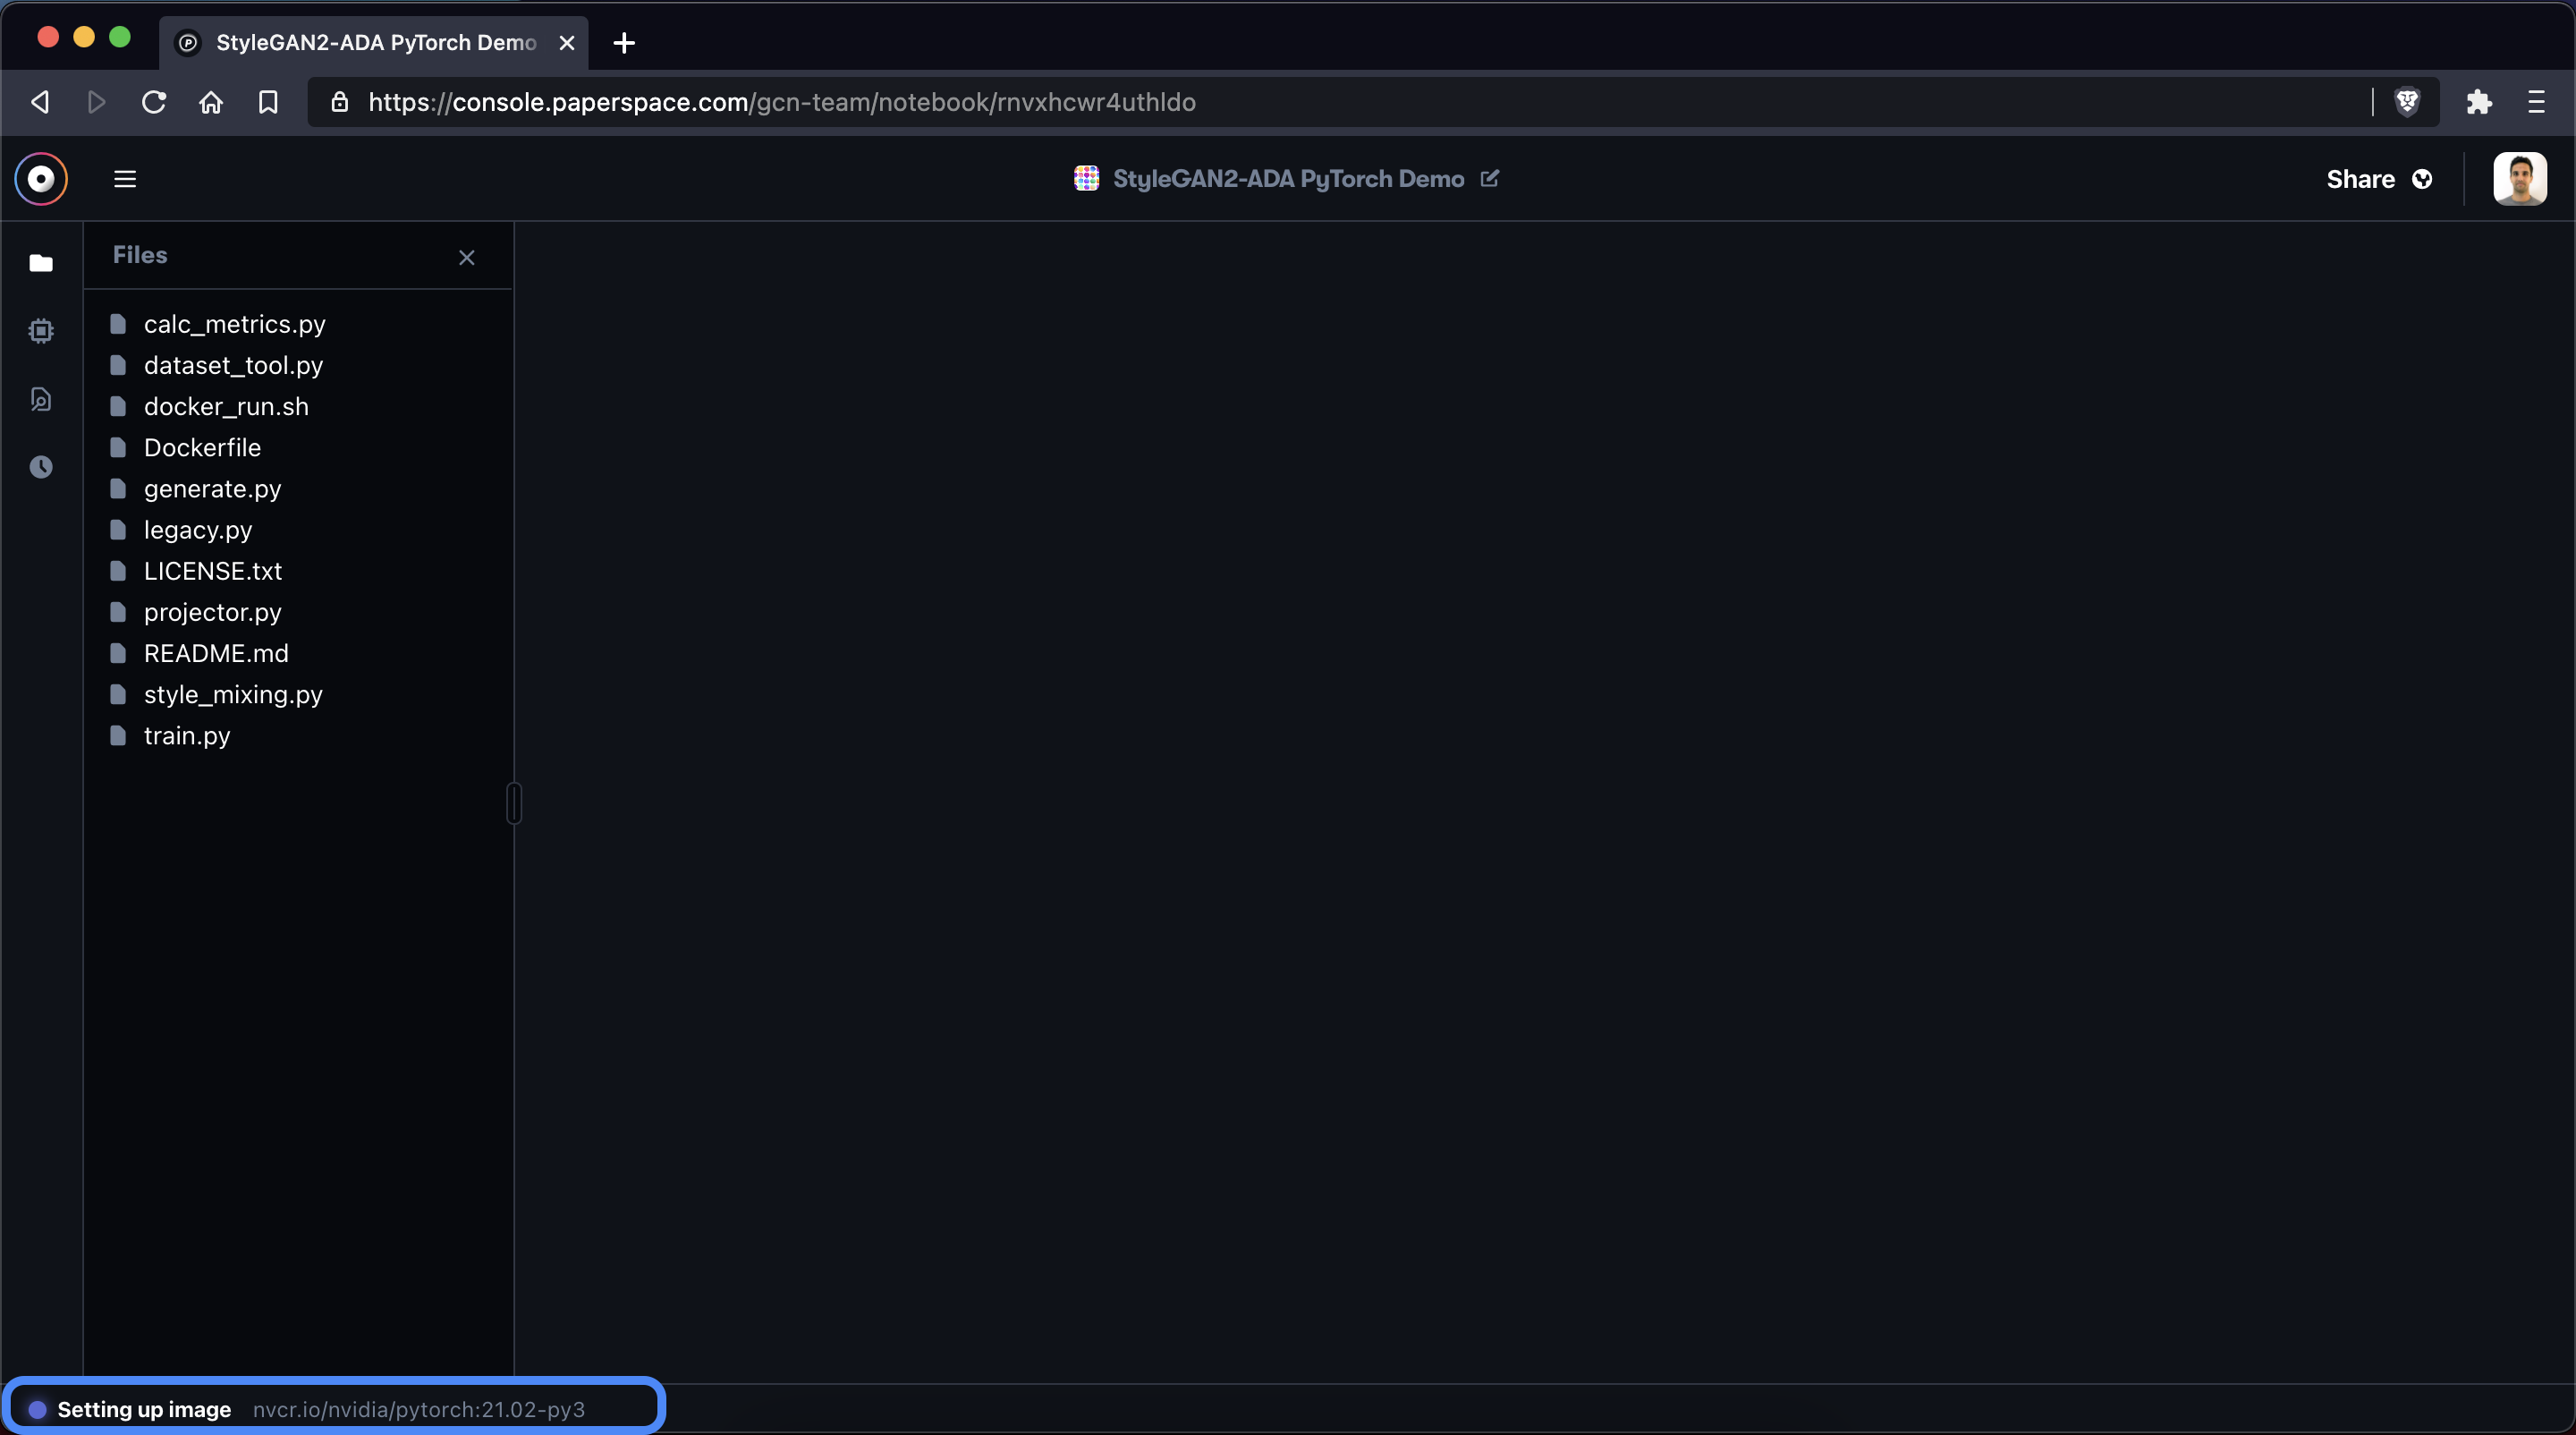2576x1435 pixels.
Task: Click the edit pencil beside notebook title
Action: [x=1490, y=179]
